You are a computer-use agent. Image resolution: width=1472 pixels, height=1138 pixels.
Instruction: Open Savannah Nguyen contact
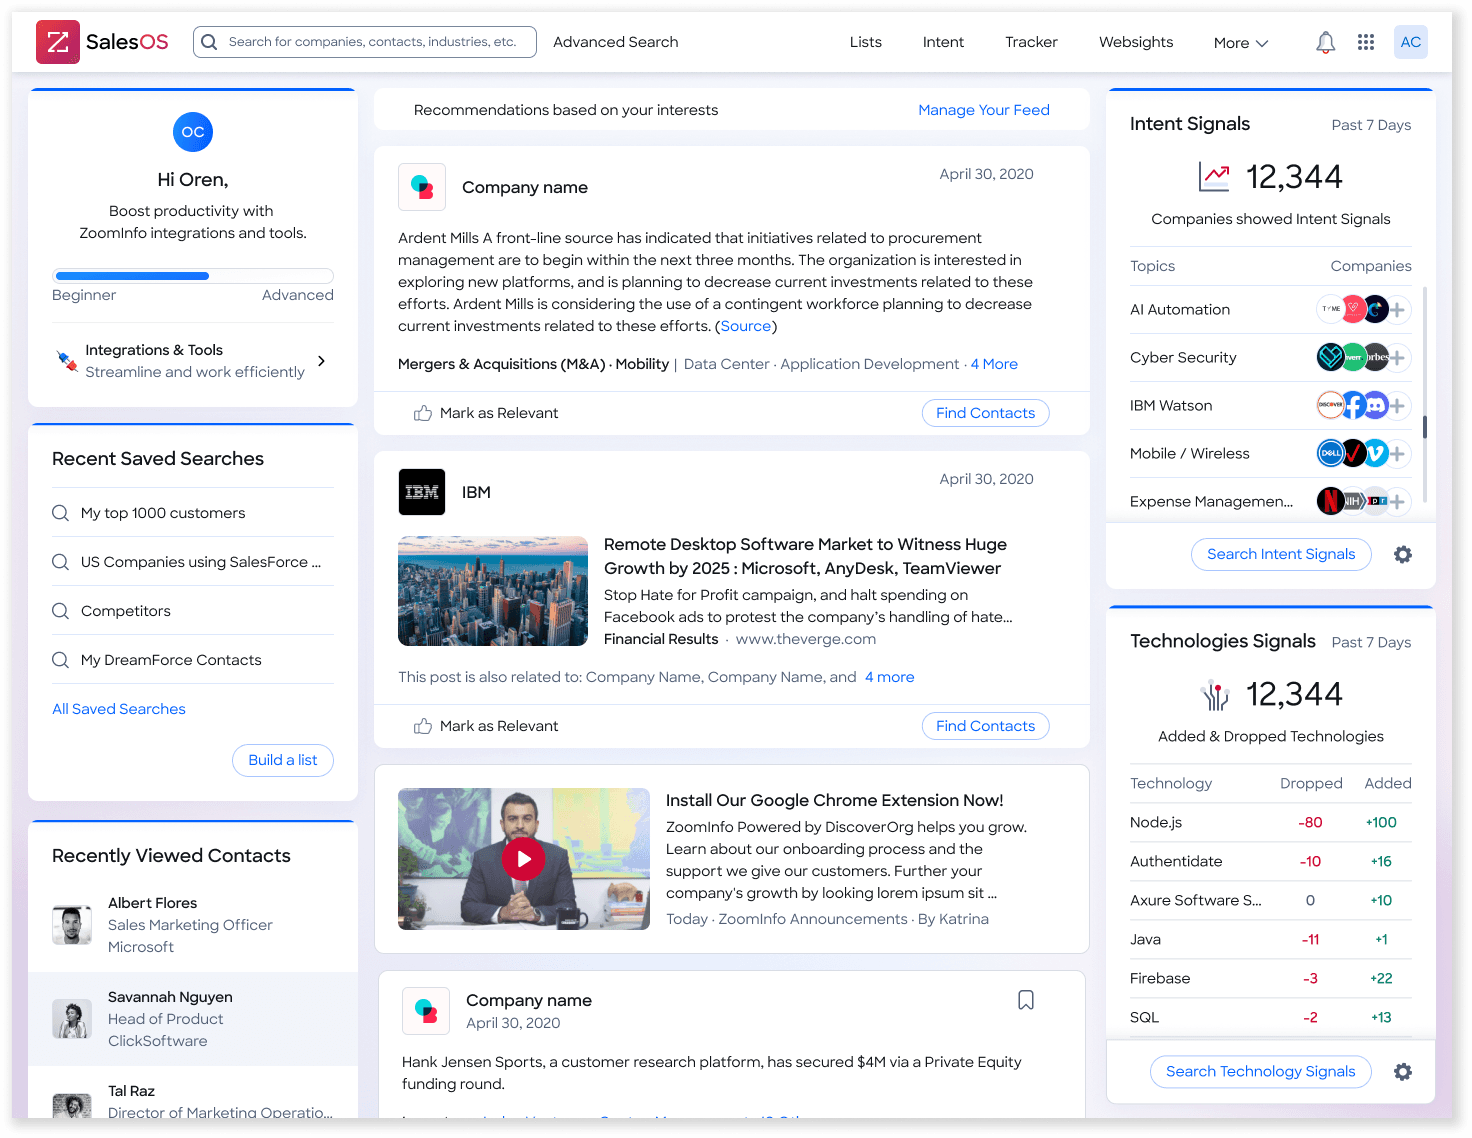(x=193, y=1019)
